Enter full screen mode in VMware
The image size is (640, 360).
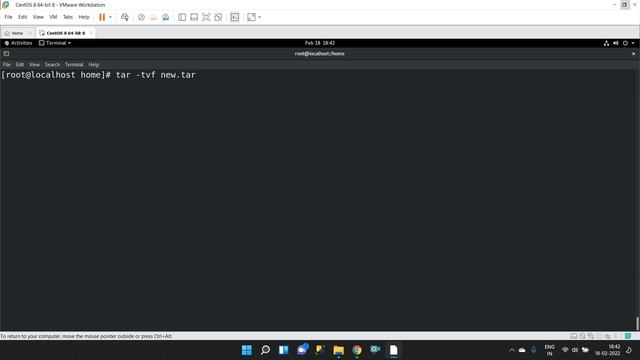tap(206, 17)
